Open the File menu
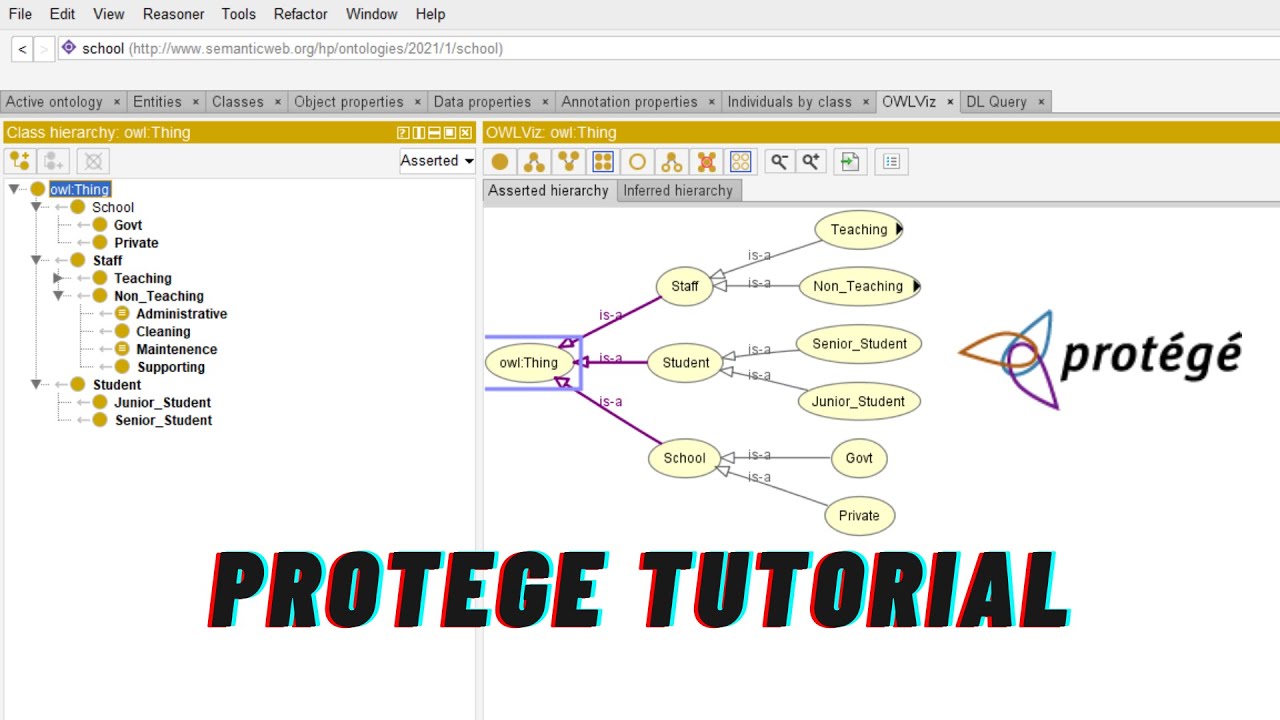The height and width of the screenshot is (720, 1280). click(x=20, y=14)
